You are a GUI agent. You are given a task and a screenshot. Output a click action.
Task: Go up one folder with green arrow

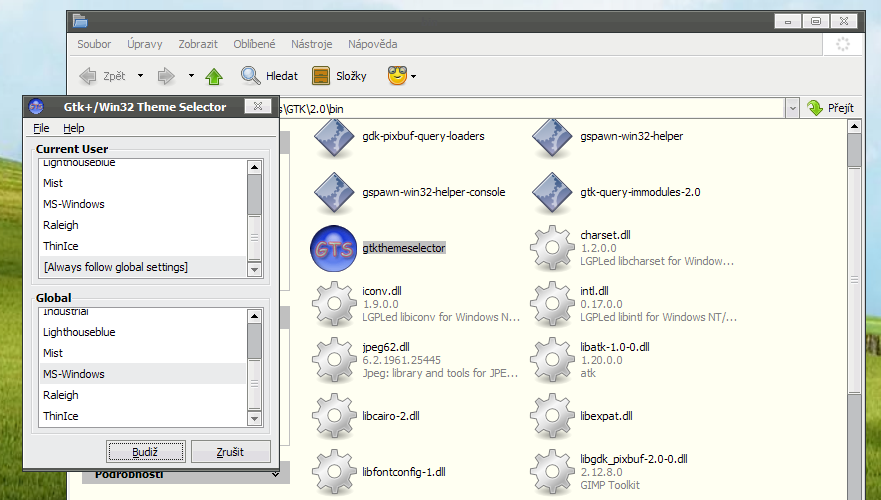[214, 76]
